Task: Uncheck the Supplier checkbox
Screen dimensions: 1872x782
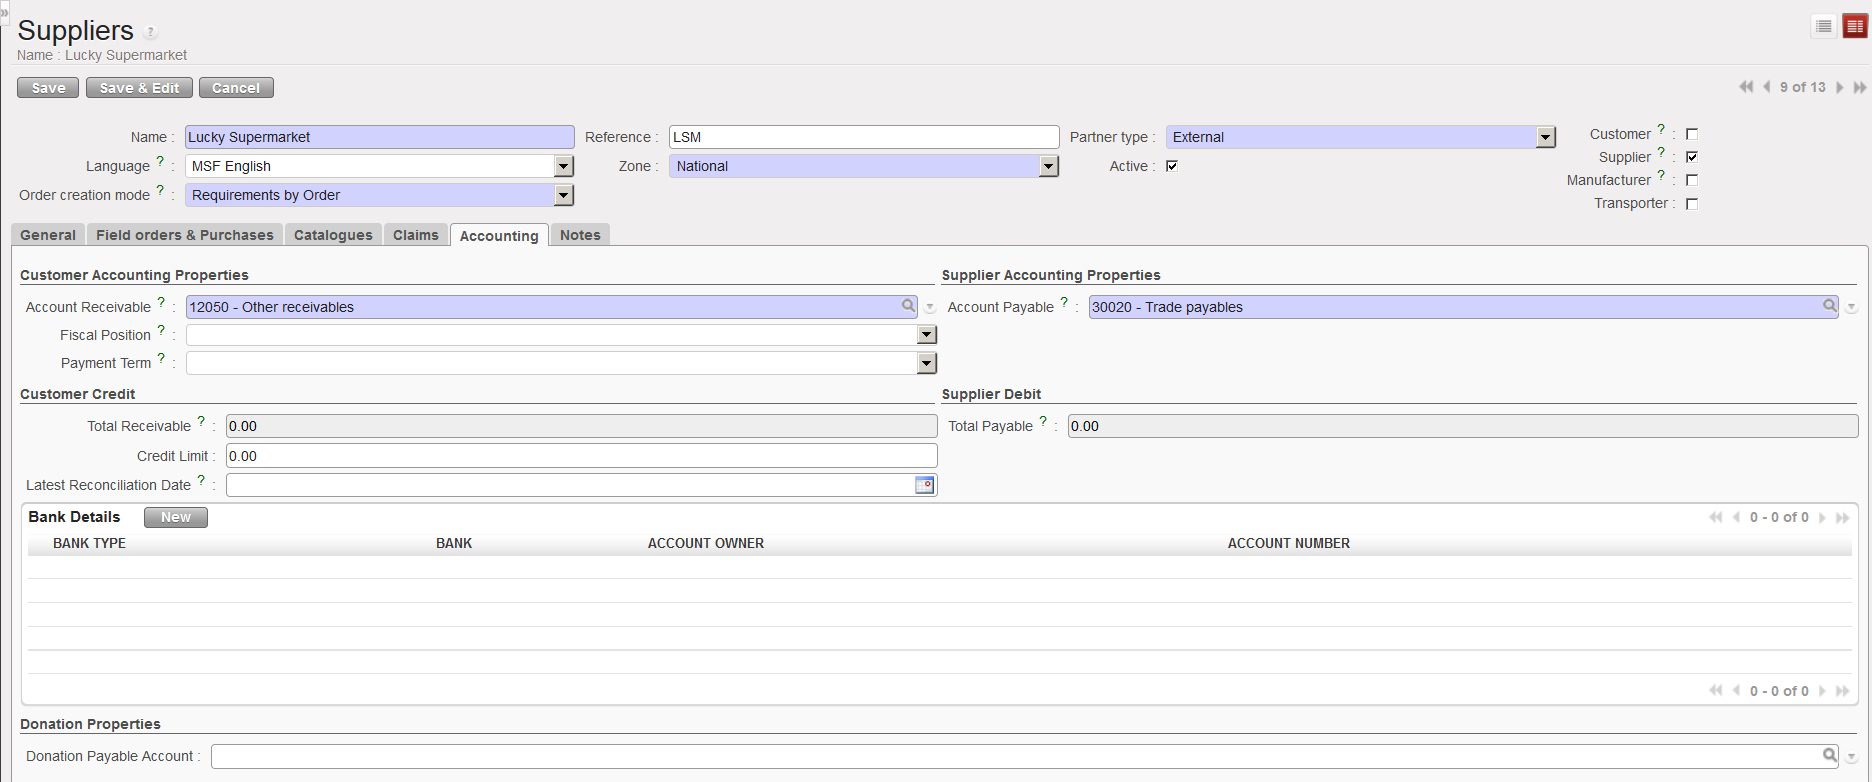Action: 1692,157
